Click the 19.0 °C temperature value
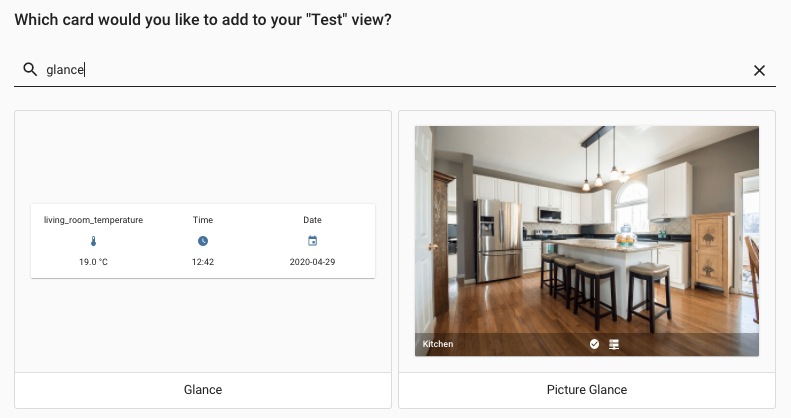The image size is (791, 418). (x=93, y=262)
